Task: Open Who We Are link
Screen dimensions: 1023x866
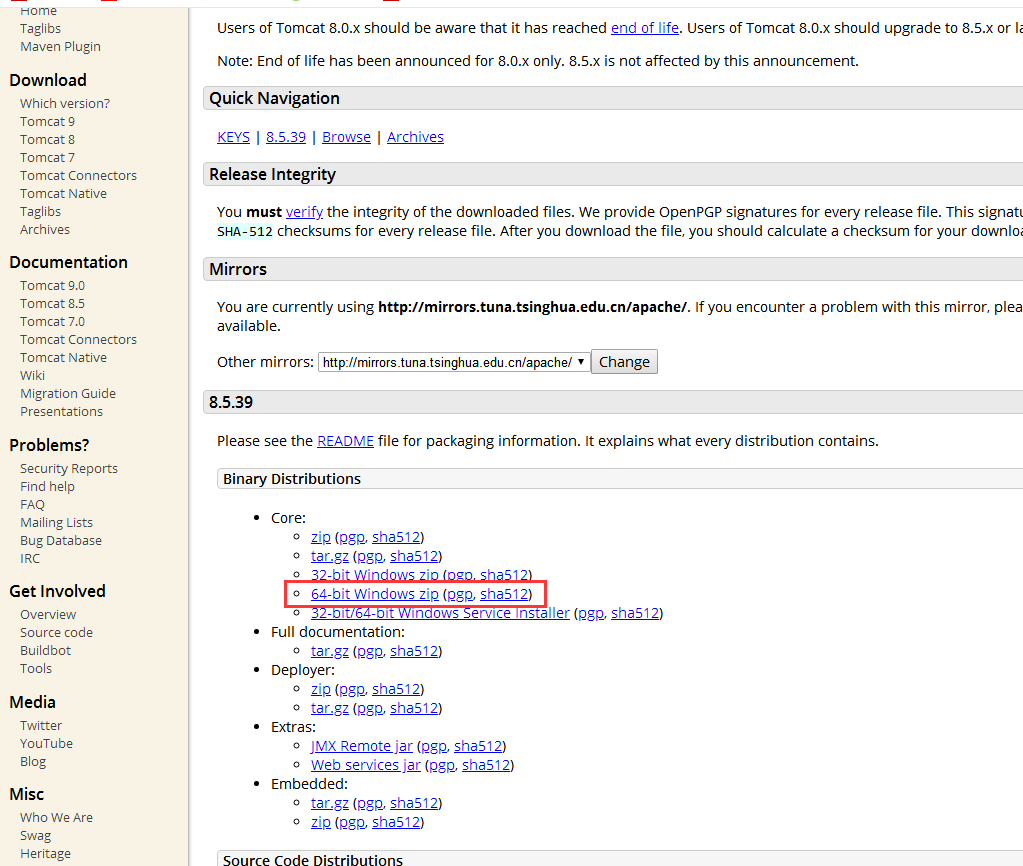Action: [x=56, y=818]
